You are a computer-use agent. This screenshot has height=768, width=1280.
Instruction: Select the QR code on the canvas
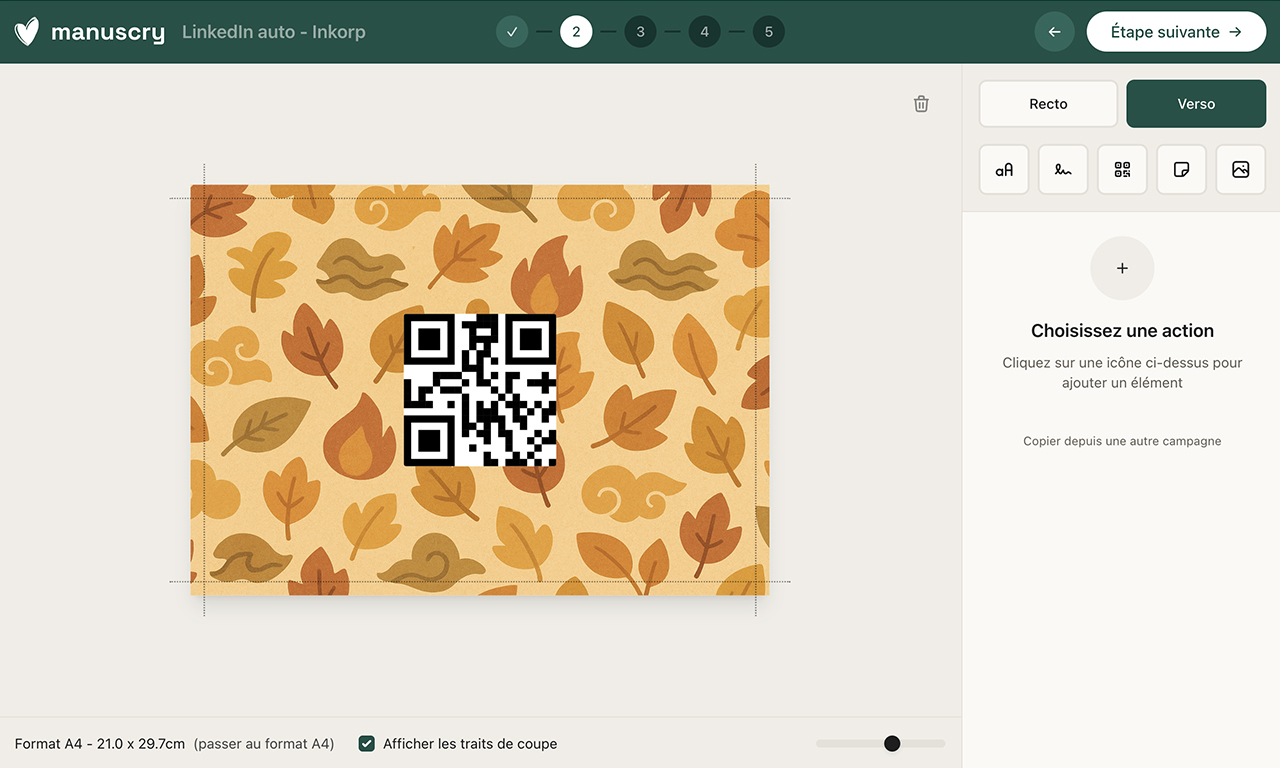pos(480,390)
